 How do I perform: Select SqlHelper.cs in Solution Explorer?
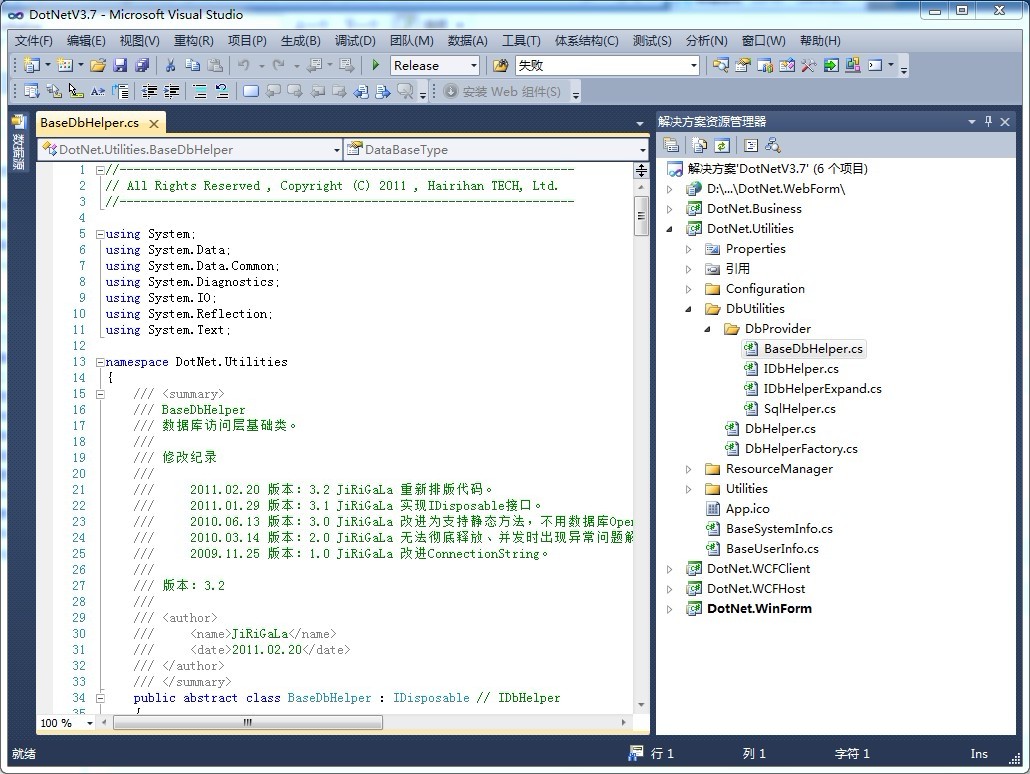point(799,409)
